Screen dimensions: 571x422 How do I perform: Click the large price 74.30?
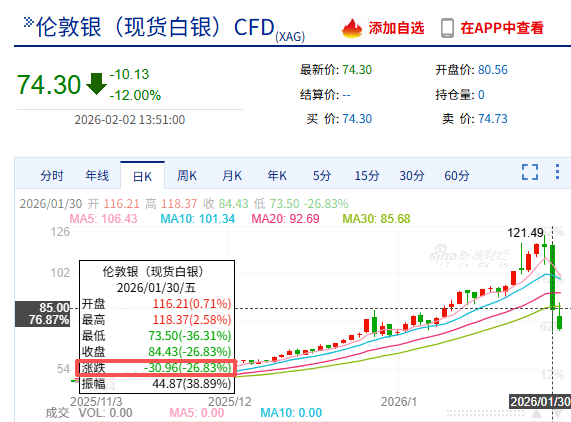click(49, 84)
